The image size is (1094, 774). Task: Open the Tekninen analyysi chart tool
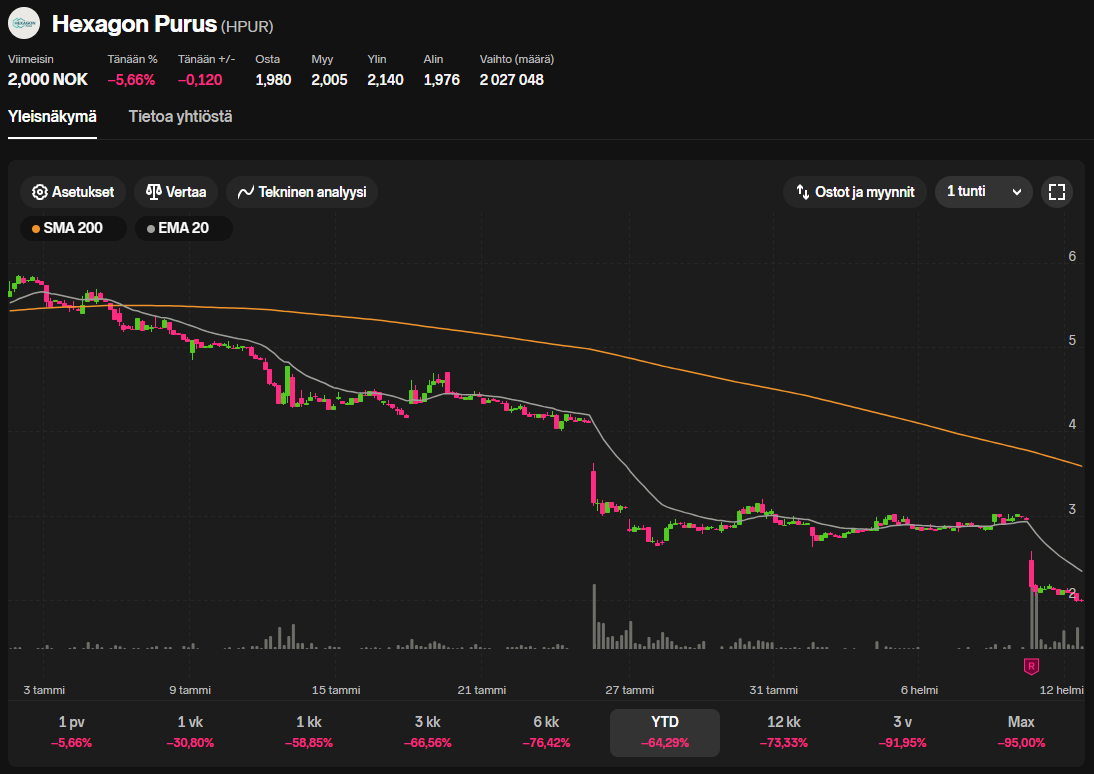[x=302, y=192]
